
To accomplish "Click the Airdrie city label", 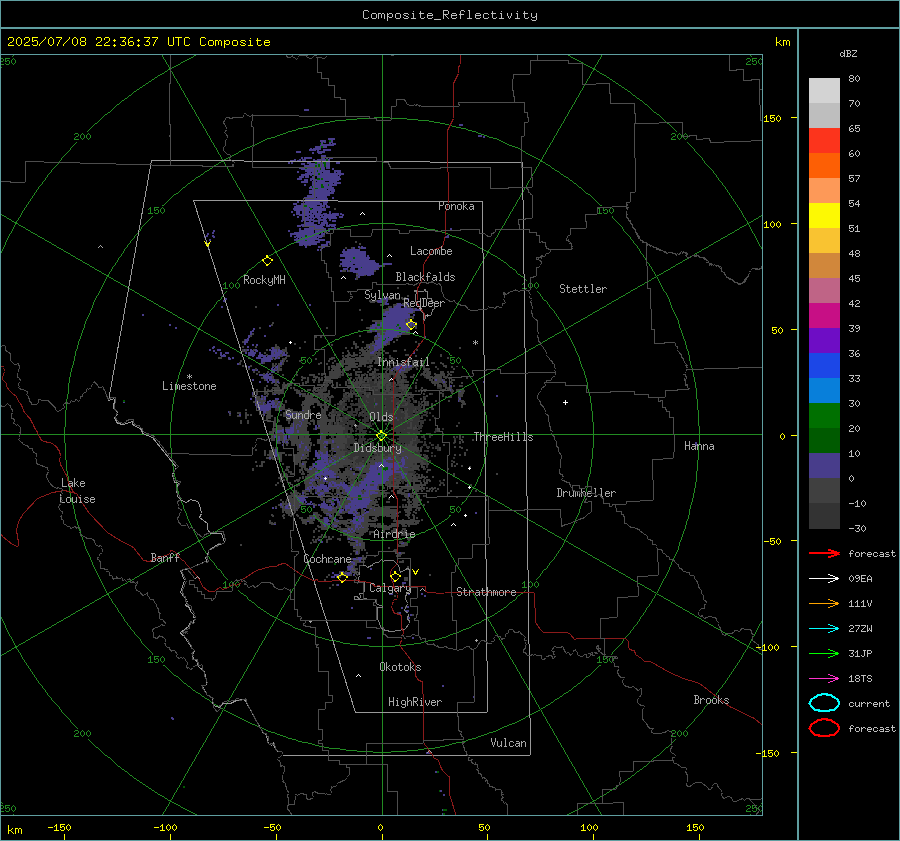I will tap(394, 534).
